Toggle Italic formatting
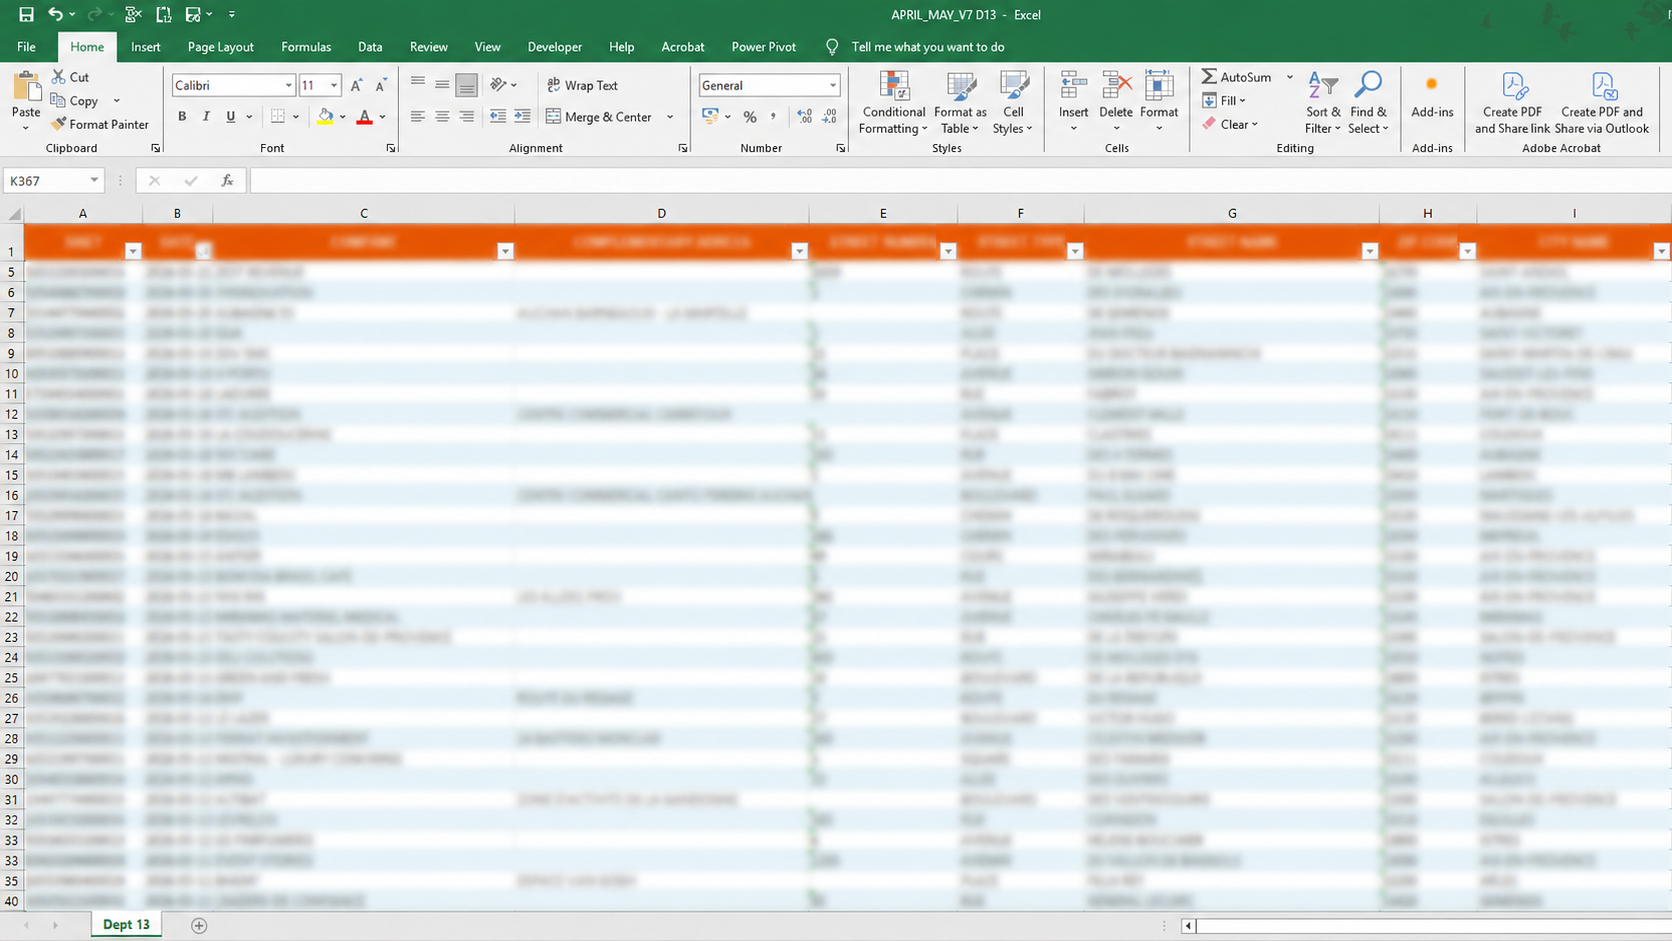Image resolution: width=1672 pixels, height=941 pixels. pyautogui.click(x=206, y=117)
